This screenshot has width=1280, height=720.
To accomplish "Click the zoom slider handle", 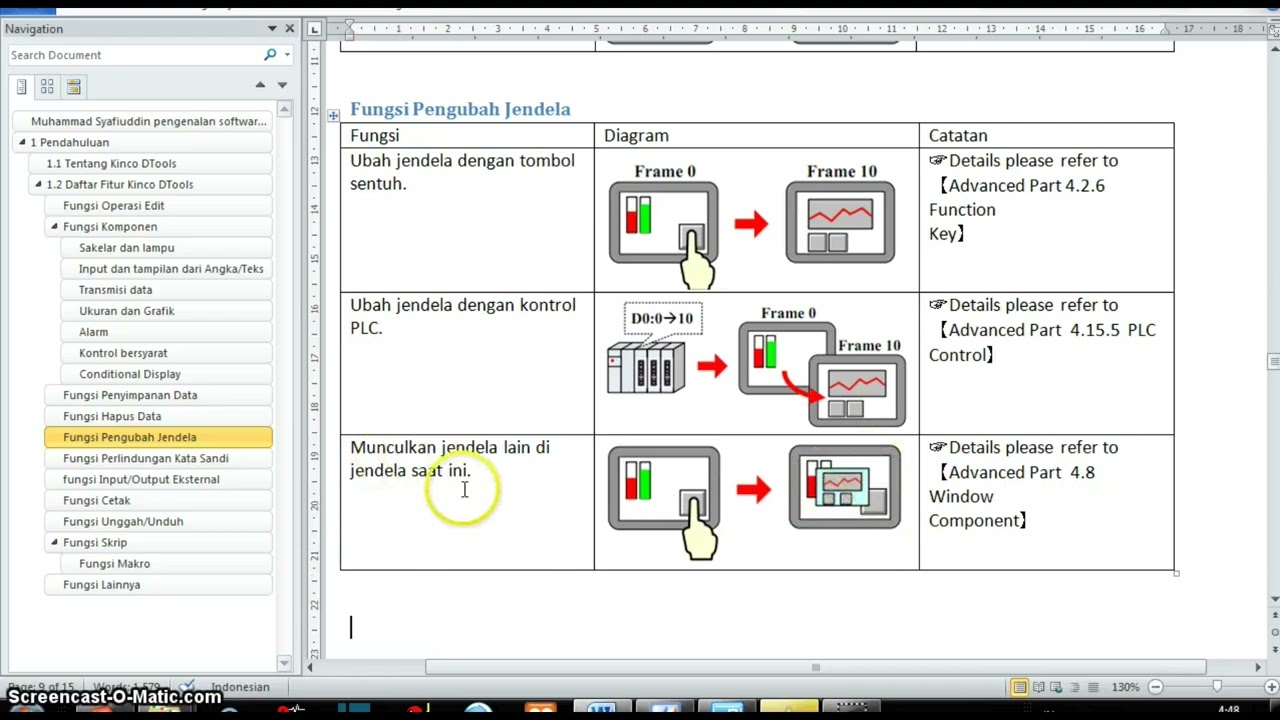I will coord(1217,687).
